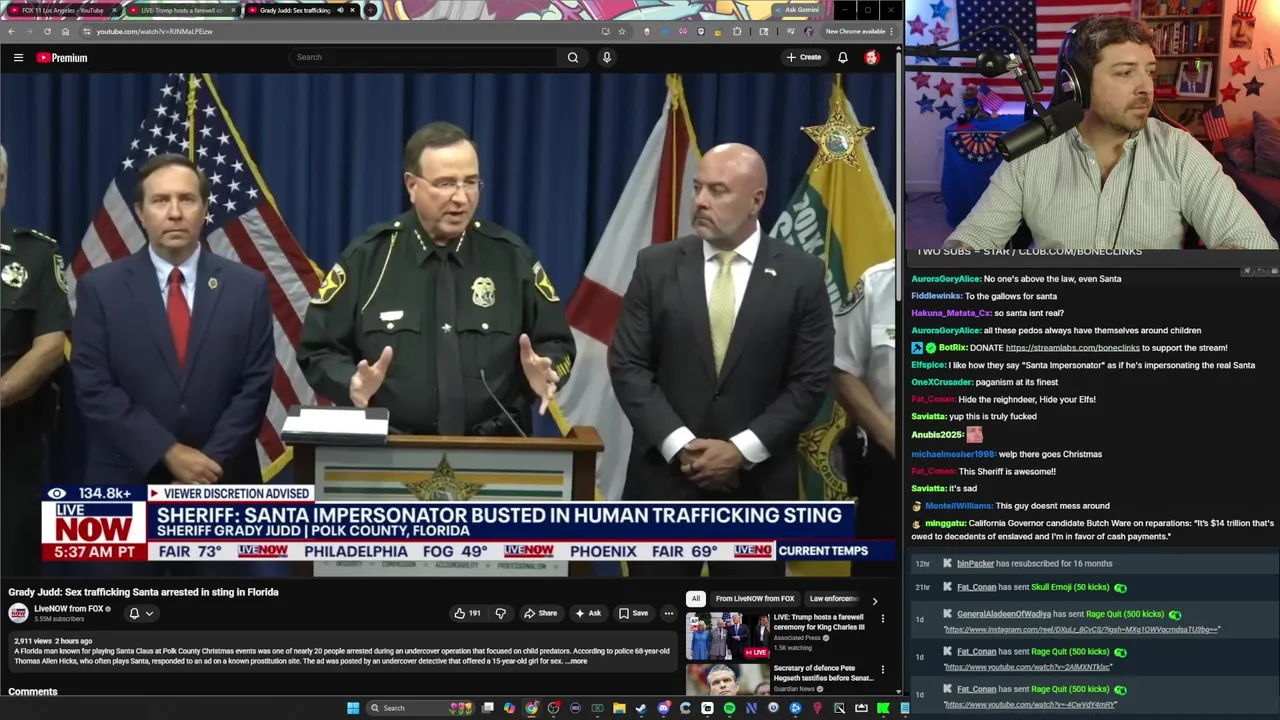1280x720 pixels.
Task: Dislike the video with thumbs down
Action: (500, 613)
